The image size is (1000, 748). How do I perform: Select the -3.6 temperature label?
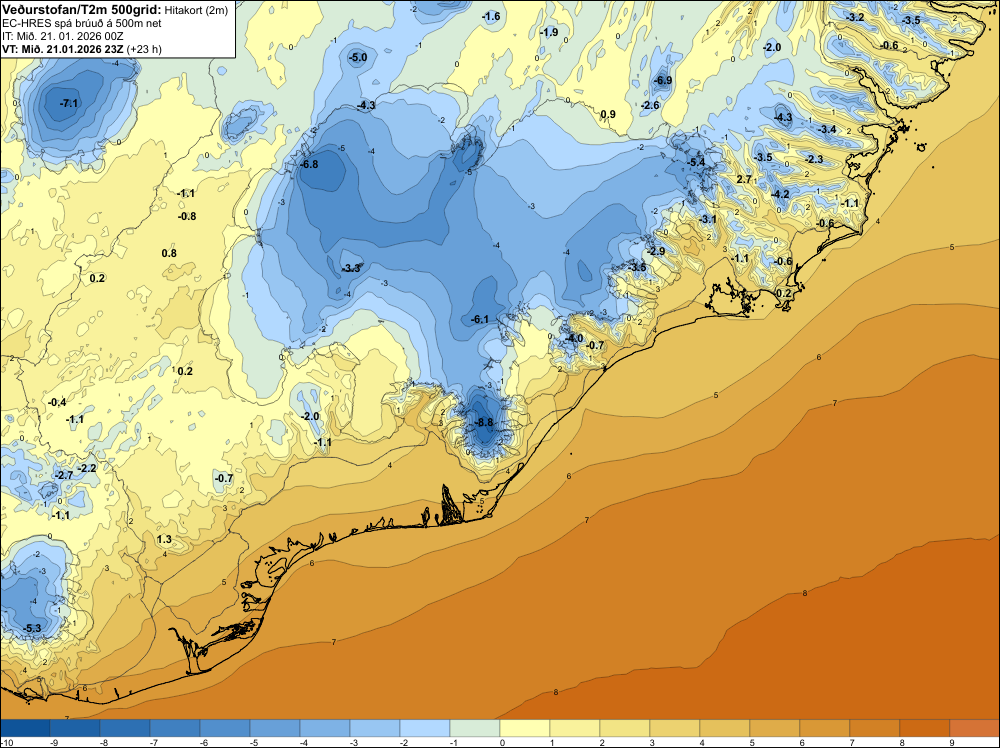pos(638,268)
